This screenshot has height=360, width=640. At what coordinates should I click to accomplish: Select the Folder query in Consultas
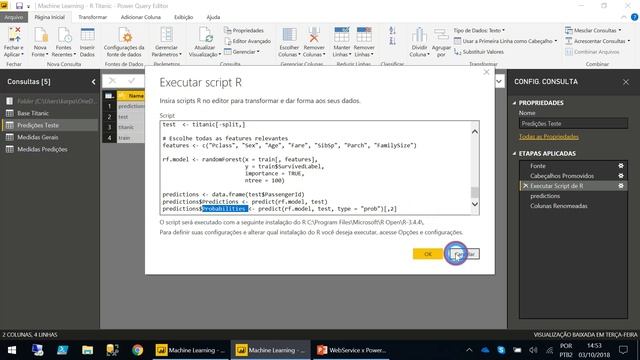pyautogui.click(x=50, y=101)
